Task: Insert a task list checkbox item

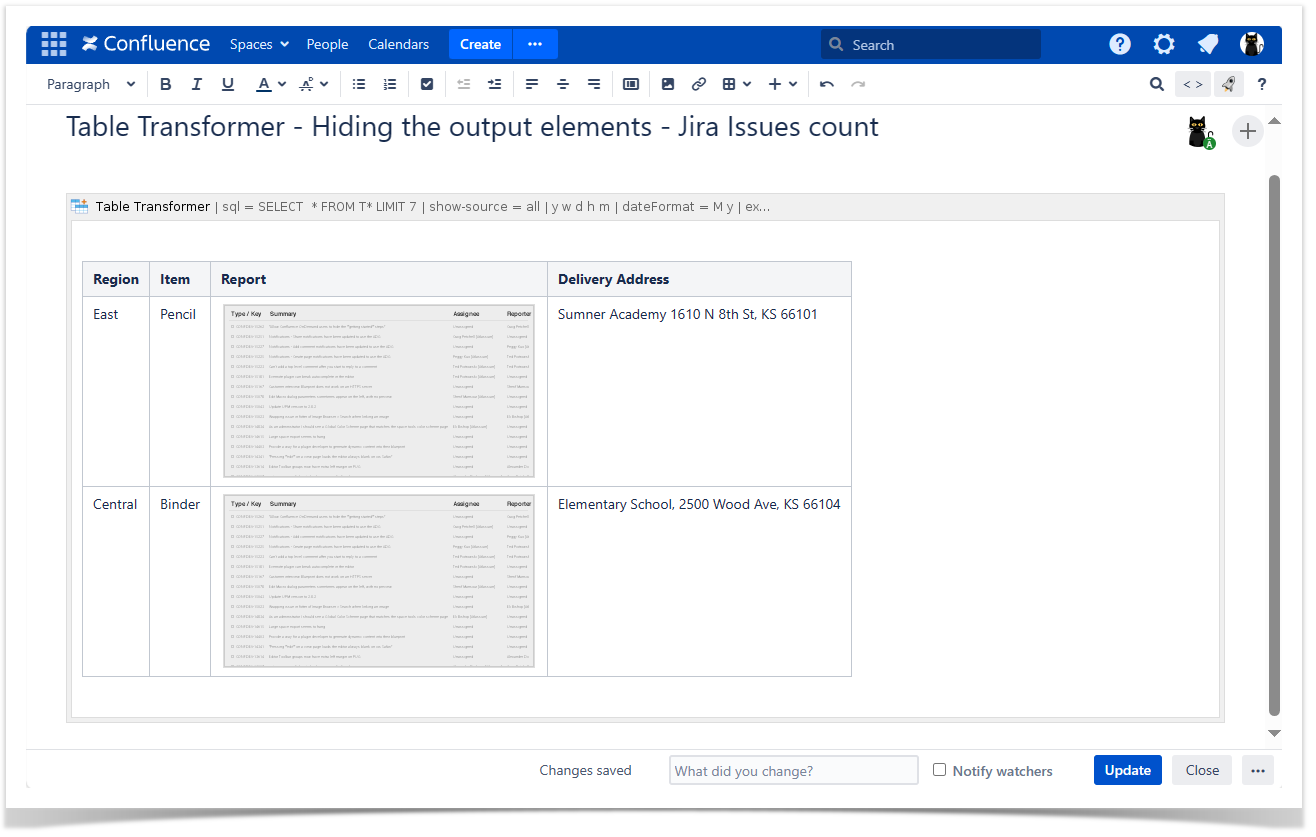Action: 427,85
